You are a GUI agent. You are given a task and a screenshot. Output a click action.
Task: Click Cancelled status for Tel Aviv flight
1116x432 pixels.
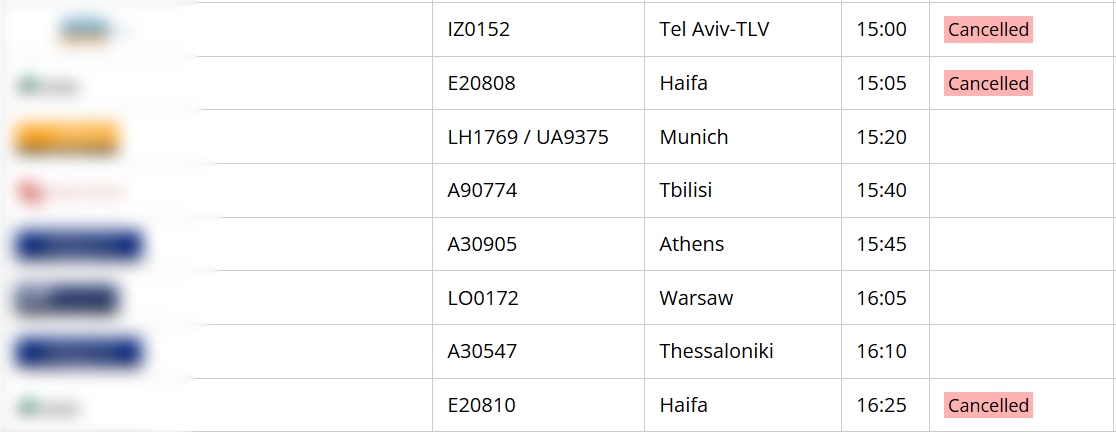coord(988,30)
